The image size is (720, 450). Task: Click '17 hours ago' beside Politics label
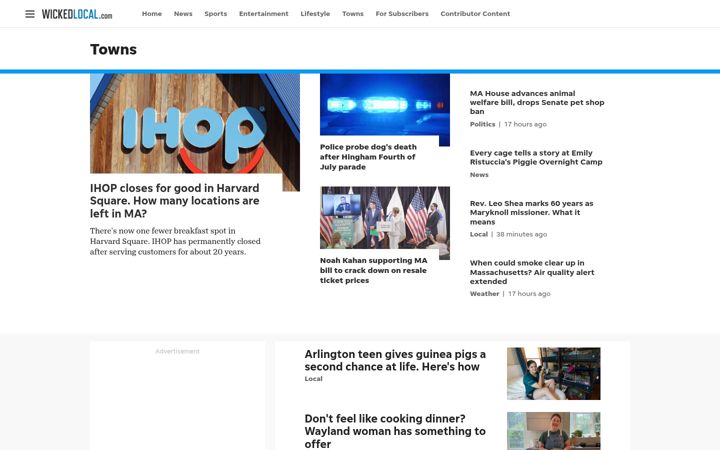[x=525, y=124]
